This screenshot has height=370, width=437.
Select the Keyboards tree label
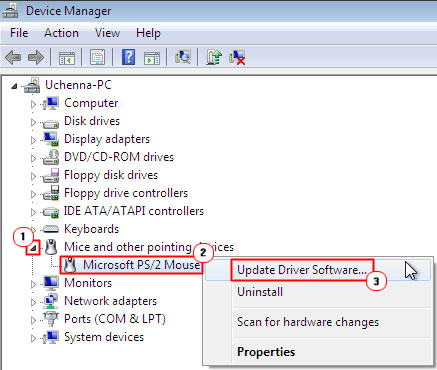coord(91,229)
